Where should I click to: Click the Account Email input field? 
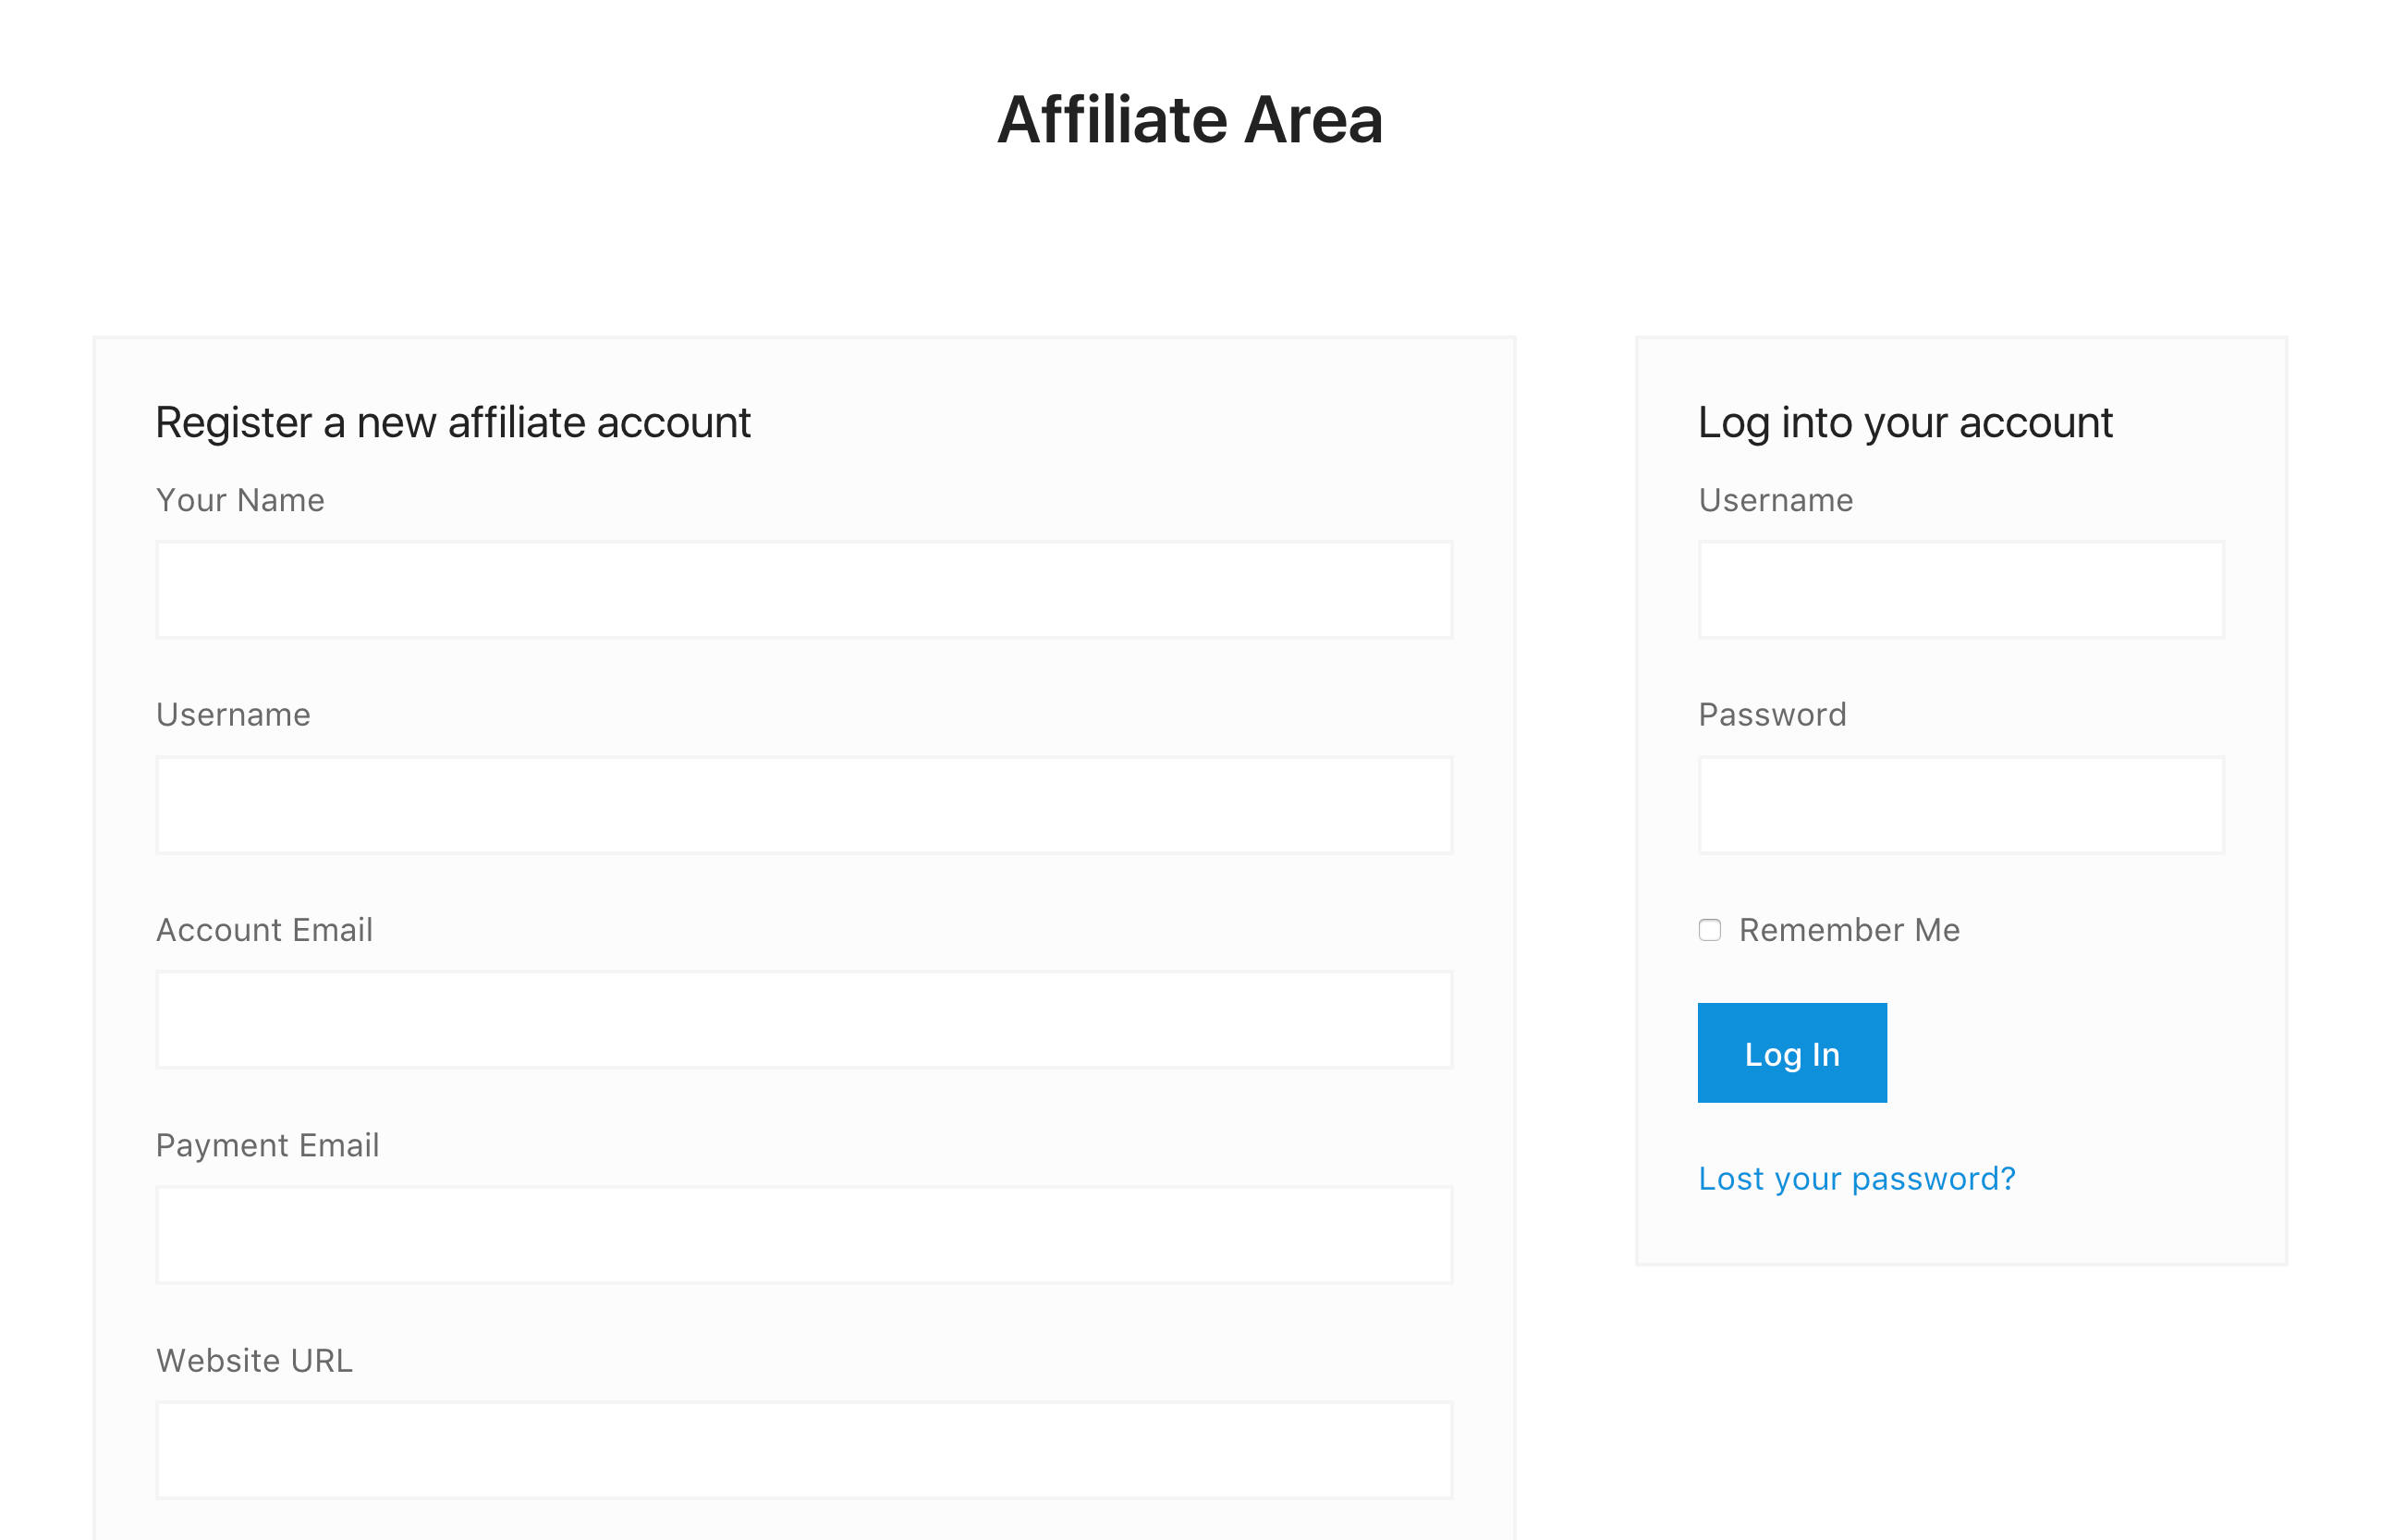coord(804,1020)
